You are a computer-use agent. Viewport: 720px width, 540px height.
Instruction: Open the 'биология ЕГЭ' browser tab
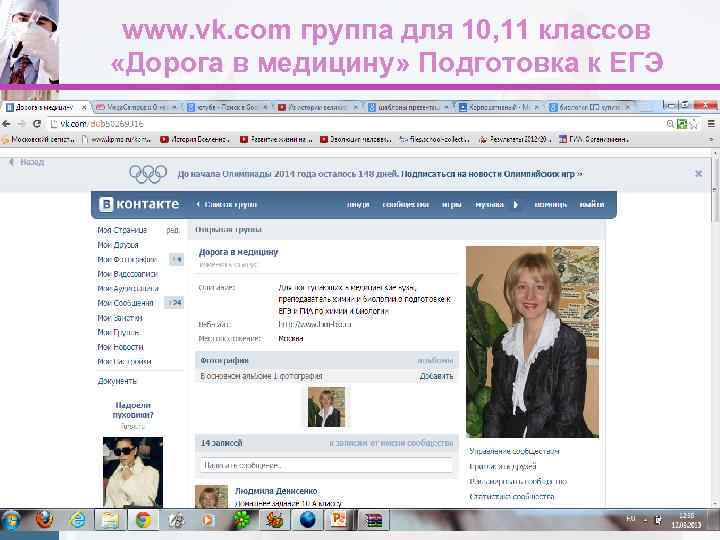click(x=590, y=107)
